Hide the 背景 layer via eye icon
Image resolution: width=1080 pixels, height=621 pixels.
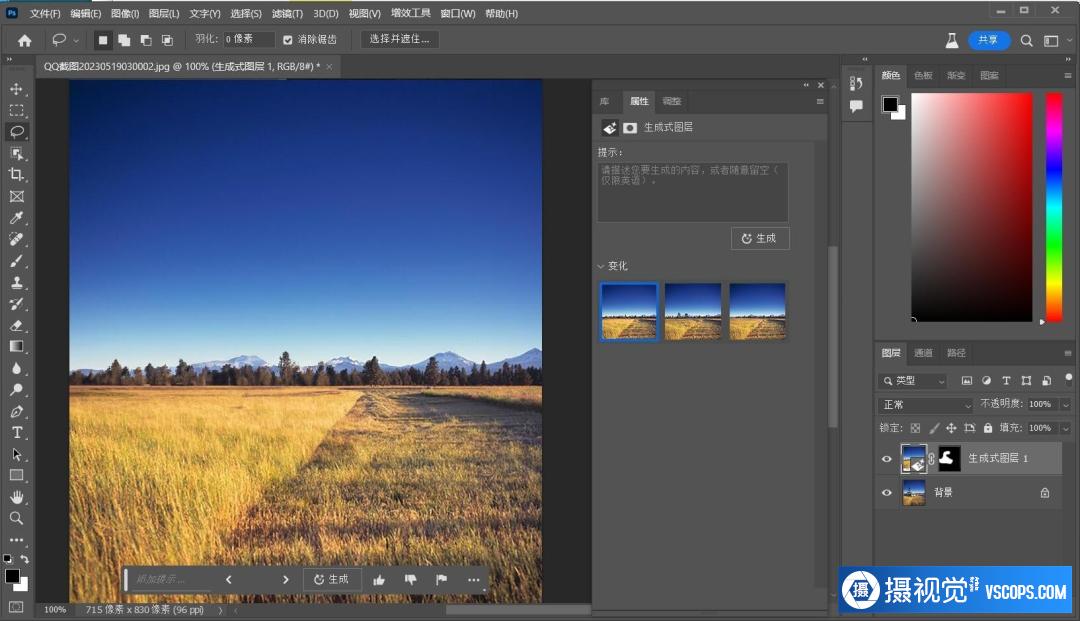pos(887,492)
